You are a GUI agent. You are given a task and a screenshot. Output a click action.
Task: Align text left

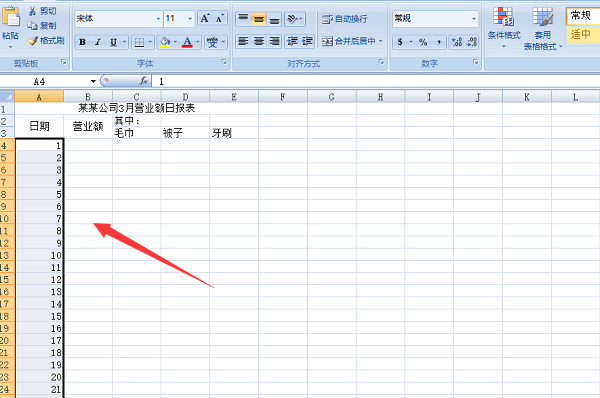tap(243, 41)
